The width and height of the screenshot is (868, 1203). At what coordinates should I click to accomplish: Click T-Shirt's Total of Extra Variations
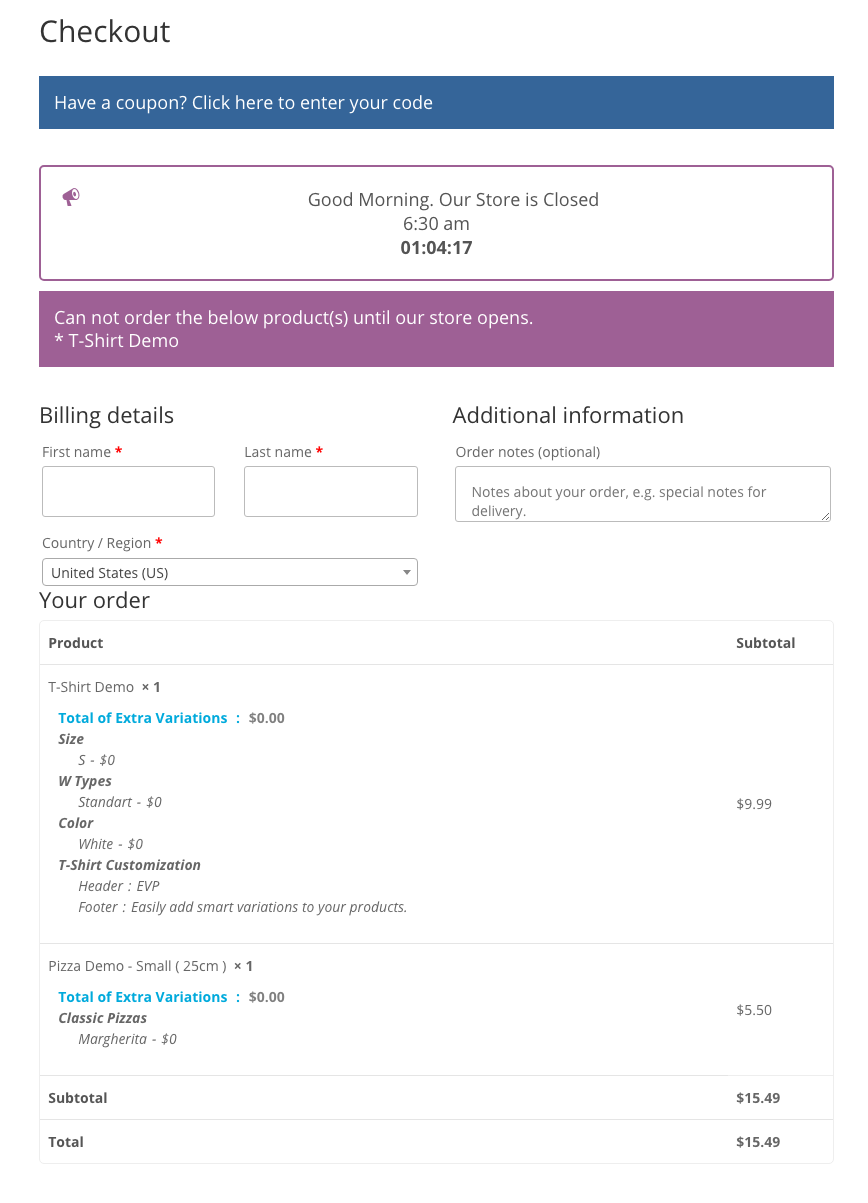point(143,718)
